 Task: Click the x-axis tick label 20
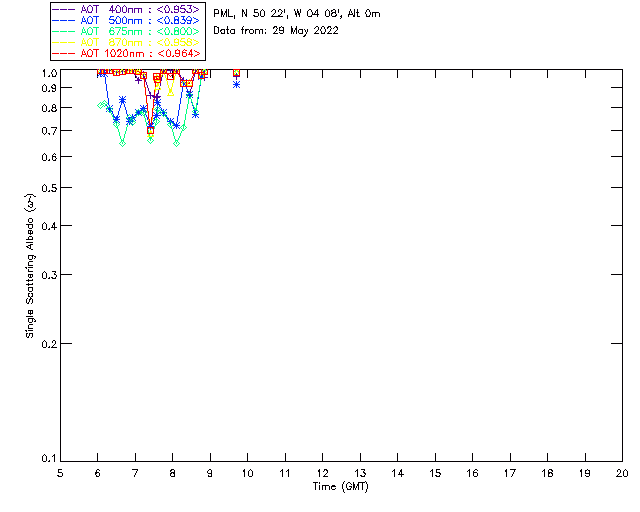click(622, 473)
